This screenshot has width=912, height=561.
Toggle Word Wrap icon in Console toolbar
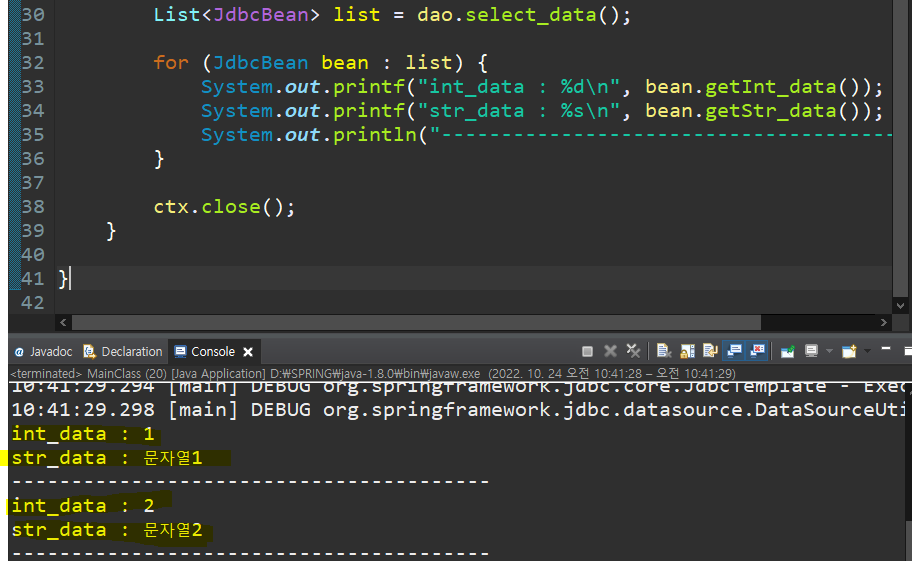pos(710,351)
